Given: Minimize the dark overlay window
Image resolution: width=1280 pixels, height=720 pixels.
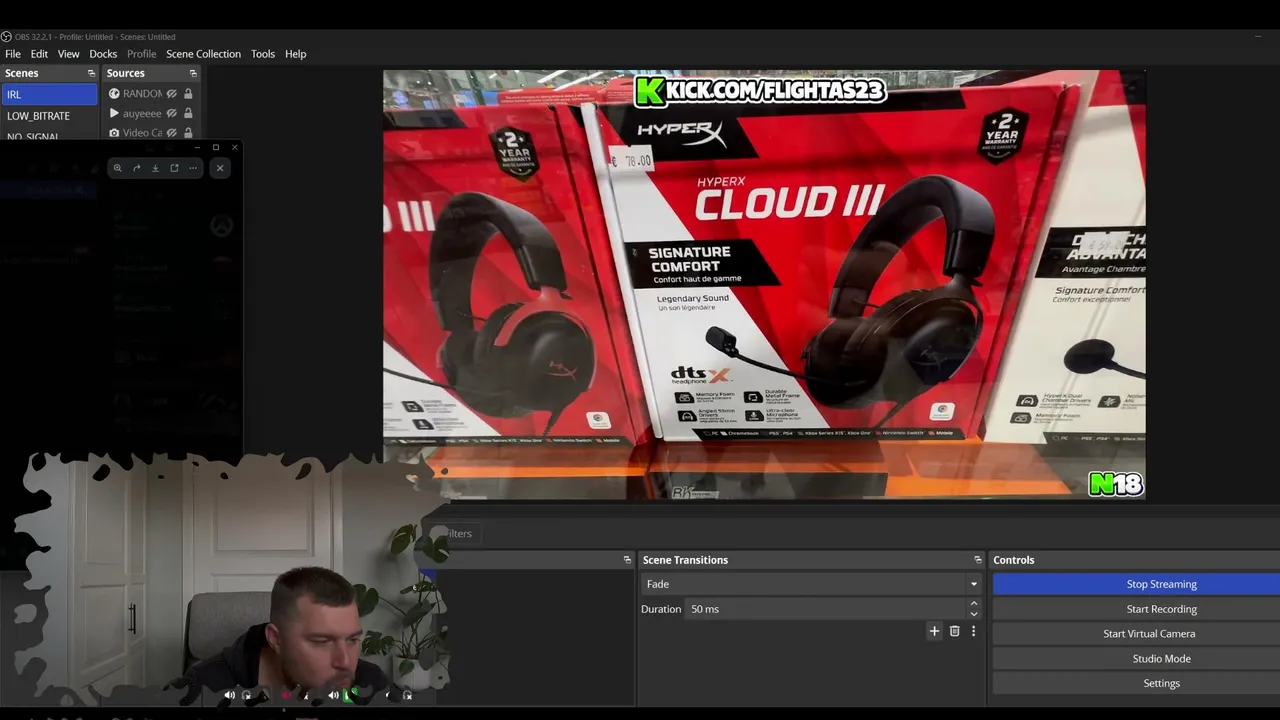Looking at the screenshot, I should (x=197, y=147).
